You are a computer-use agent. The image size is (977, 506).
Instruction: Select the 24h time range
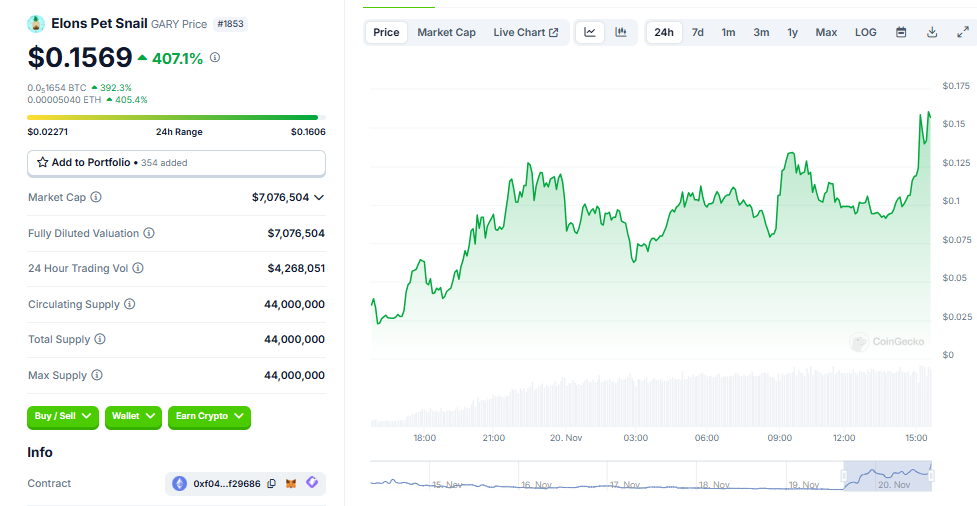664,32
